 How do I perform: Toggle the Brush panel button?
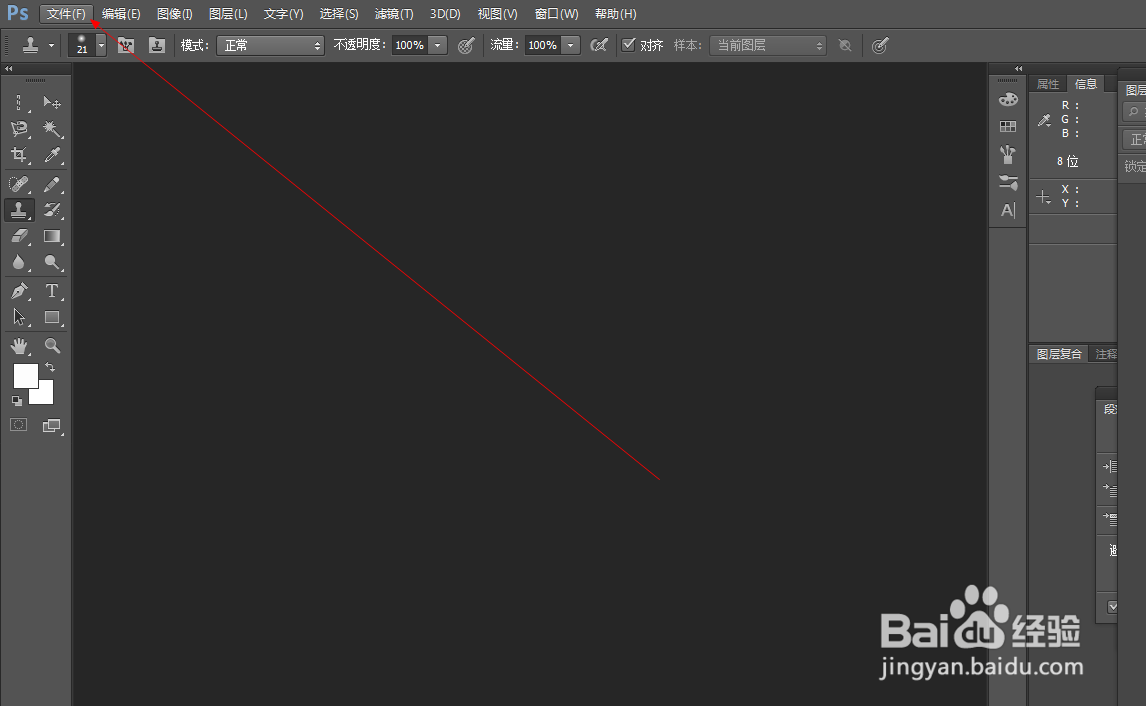click(x=126, y=45)
